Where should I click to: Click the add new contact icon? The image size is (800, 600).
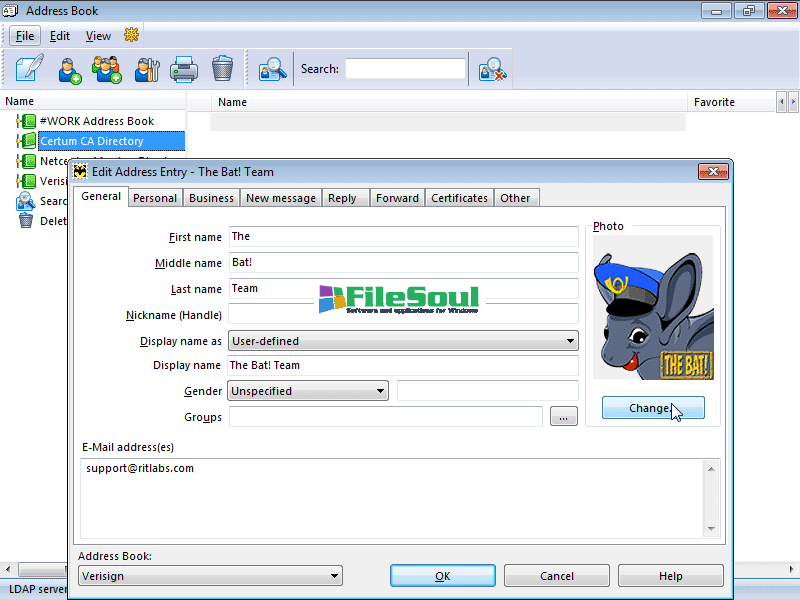(x=69, y=69)
